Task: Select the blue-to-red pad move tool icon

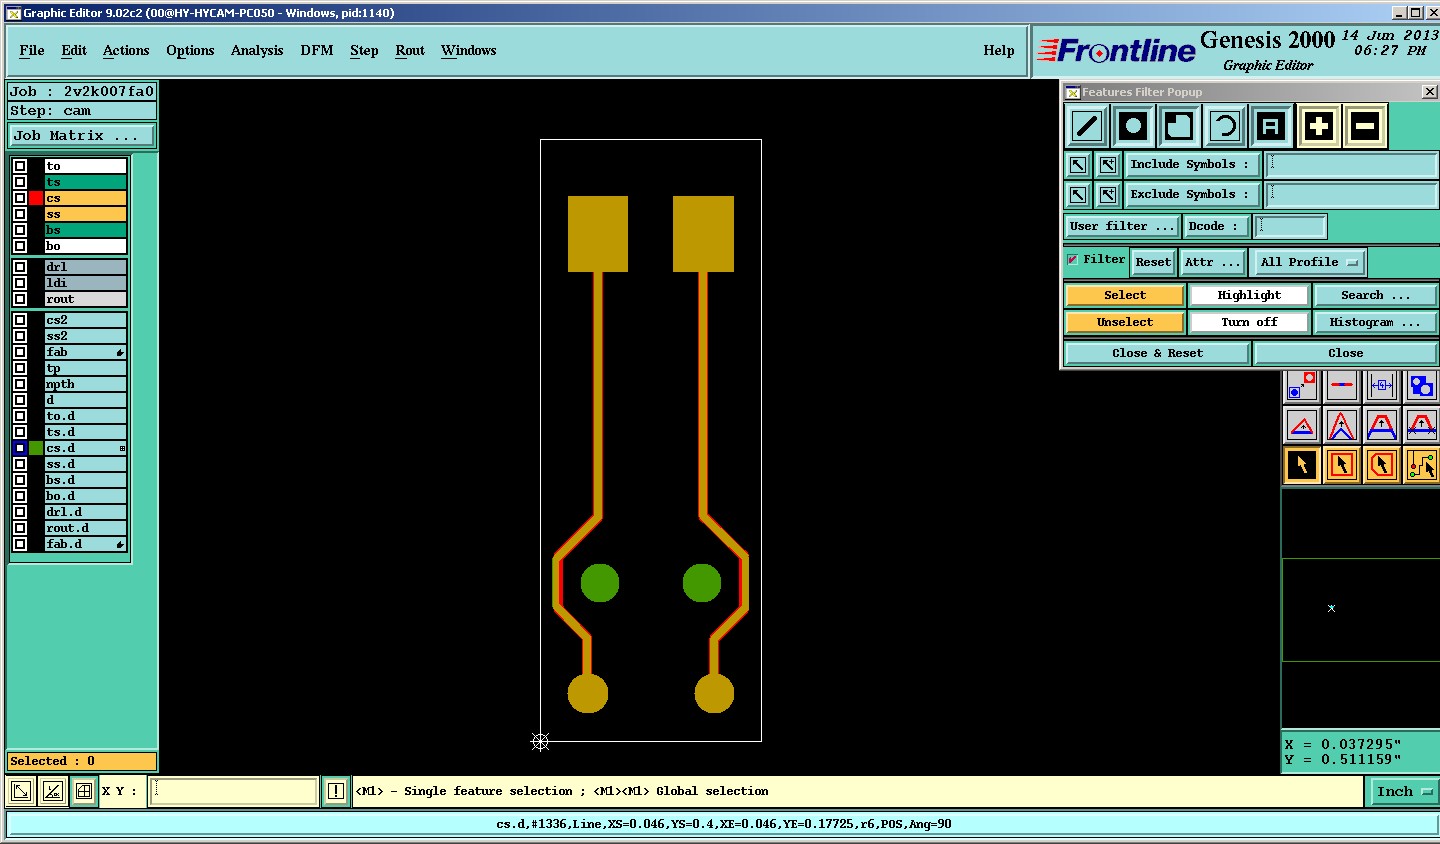Action: pos(1302,385)
